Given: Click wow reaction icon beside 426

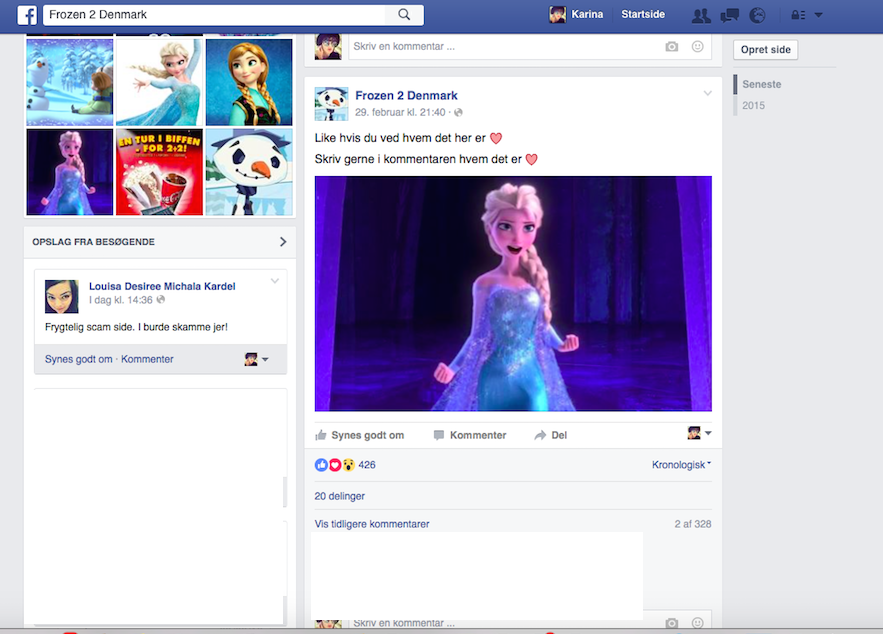Looking at the screenshot, I should 349,465.
